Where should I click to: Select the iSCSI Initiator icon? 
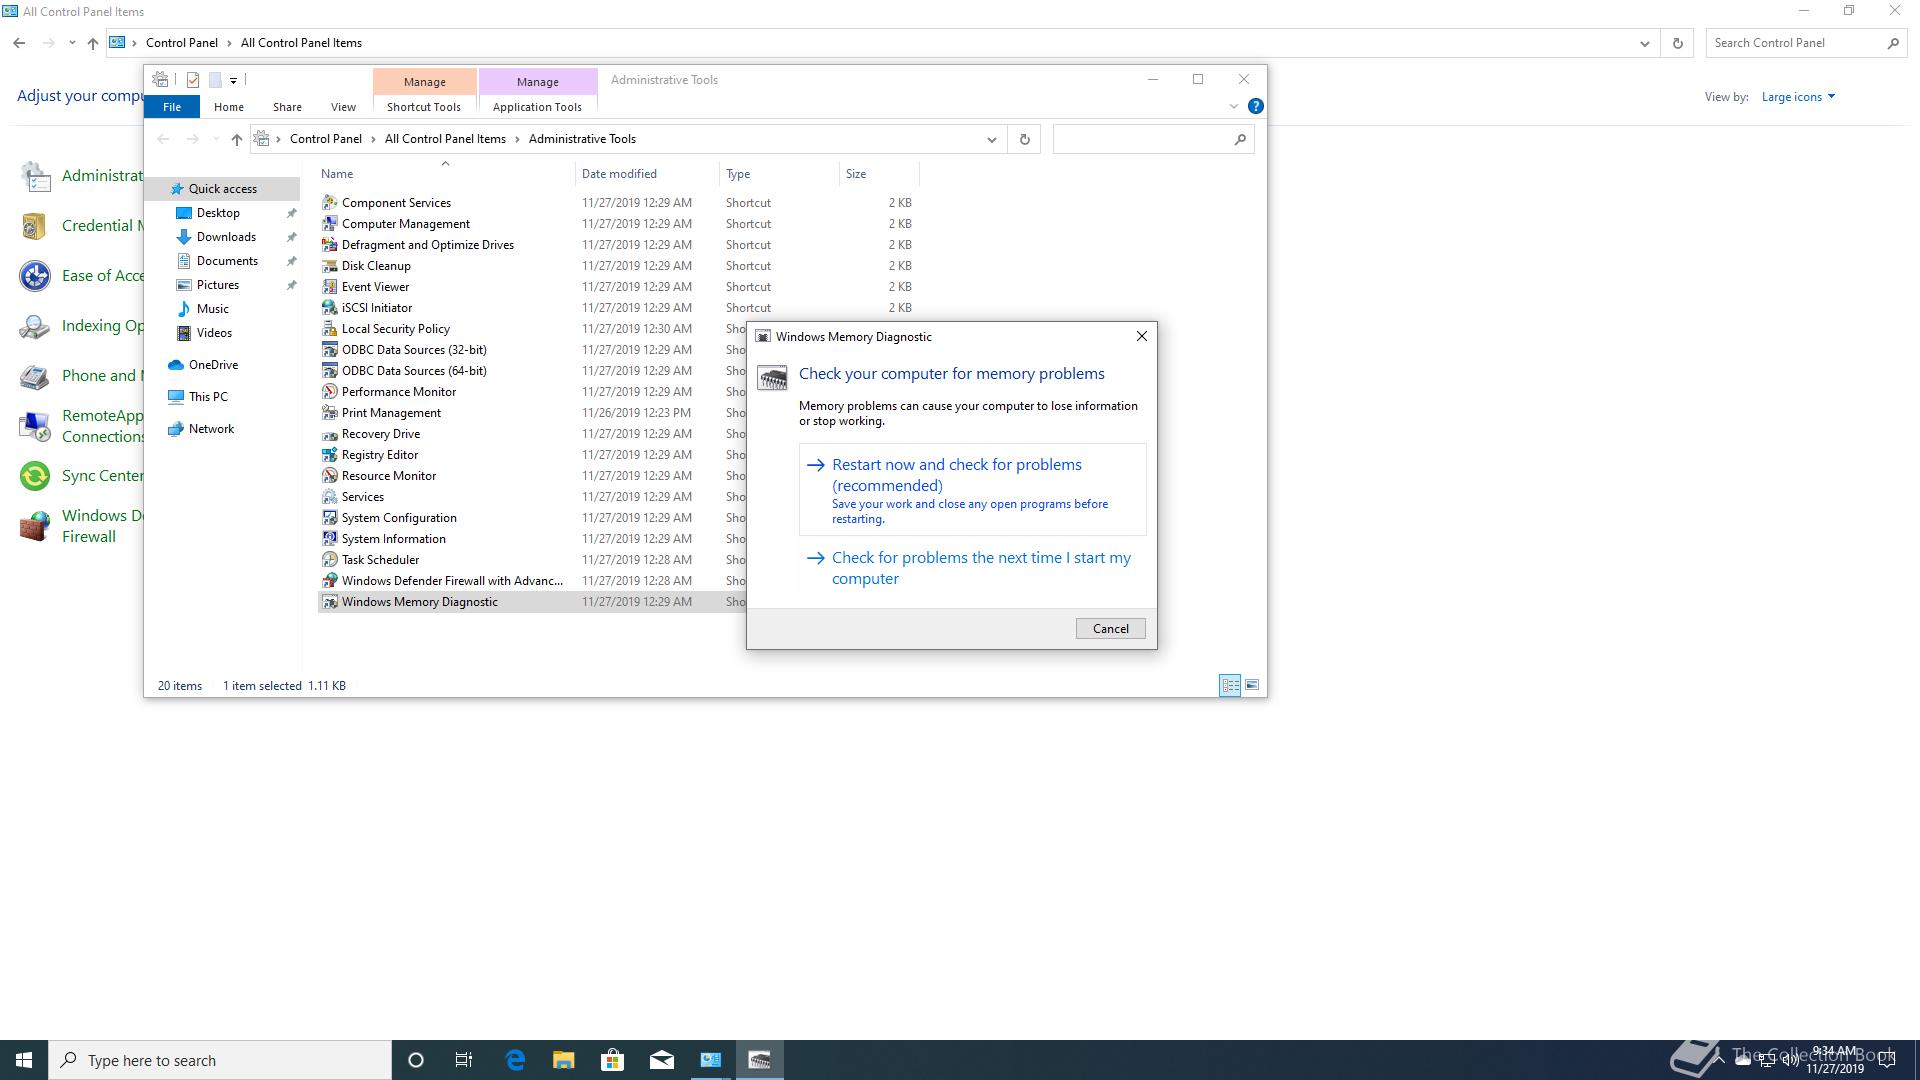pyautogui.click(x=329, y=307)
